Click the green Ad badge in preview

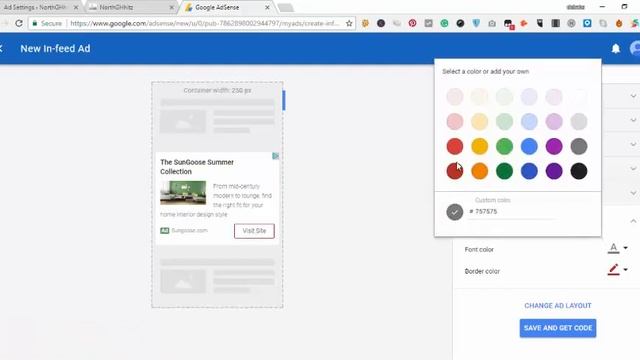[x=164, y=231]
